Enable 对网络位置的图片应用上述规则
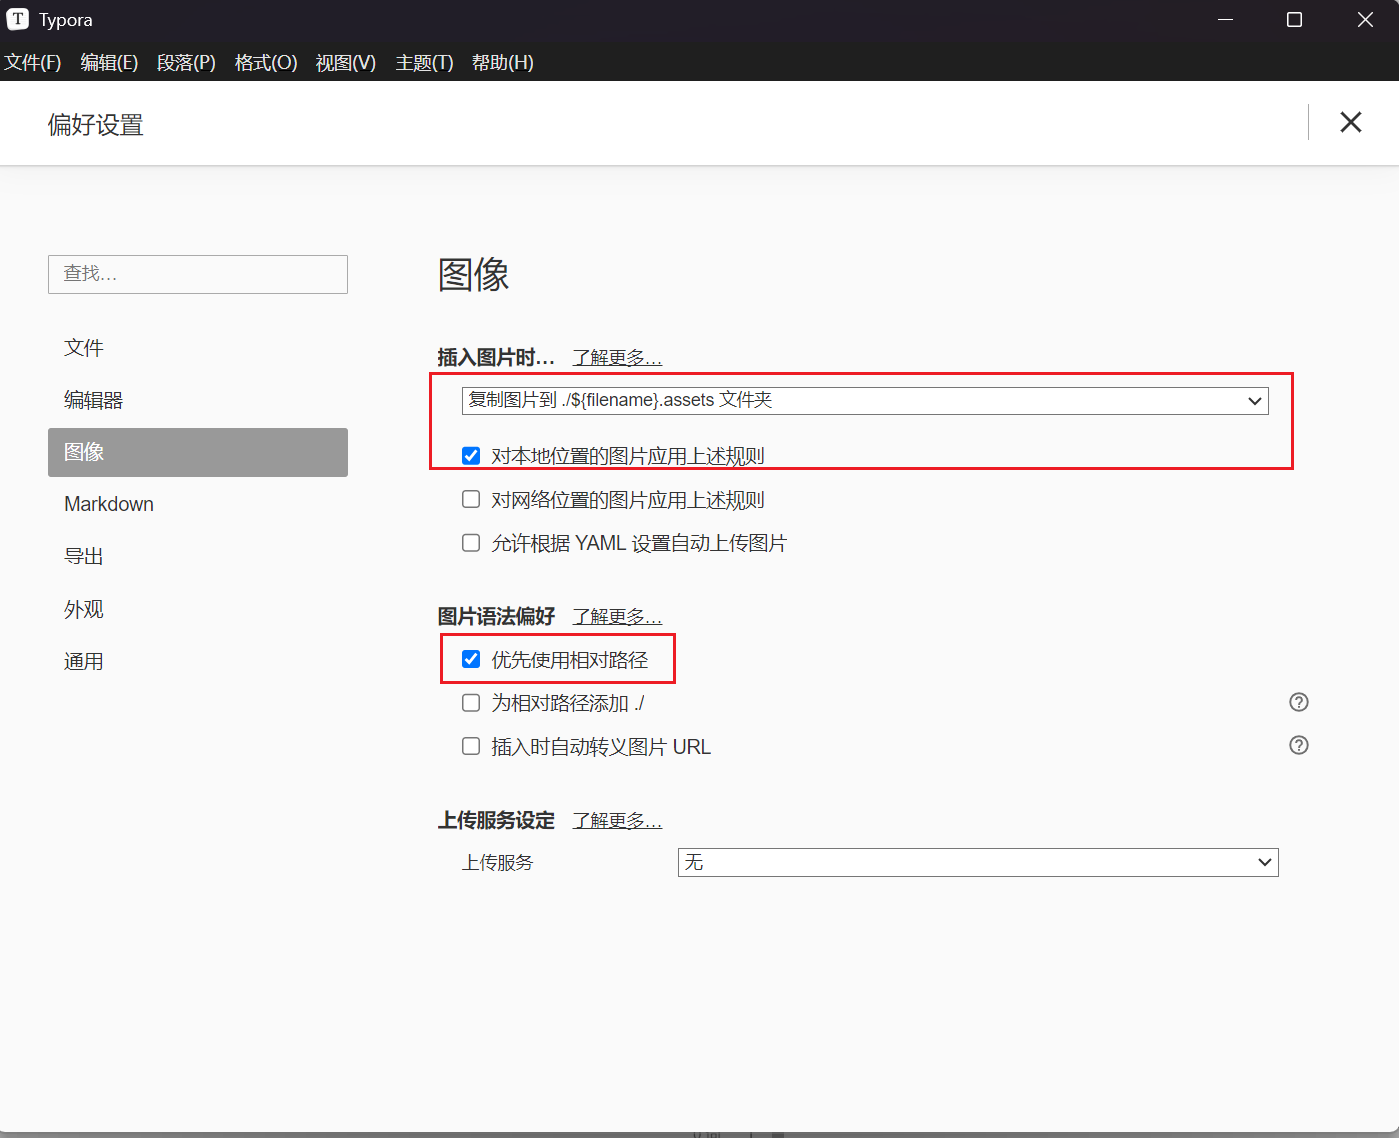This screenshot has width=1399, height=1138. click(471, 499)
